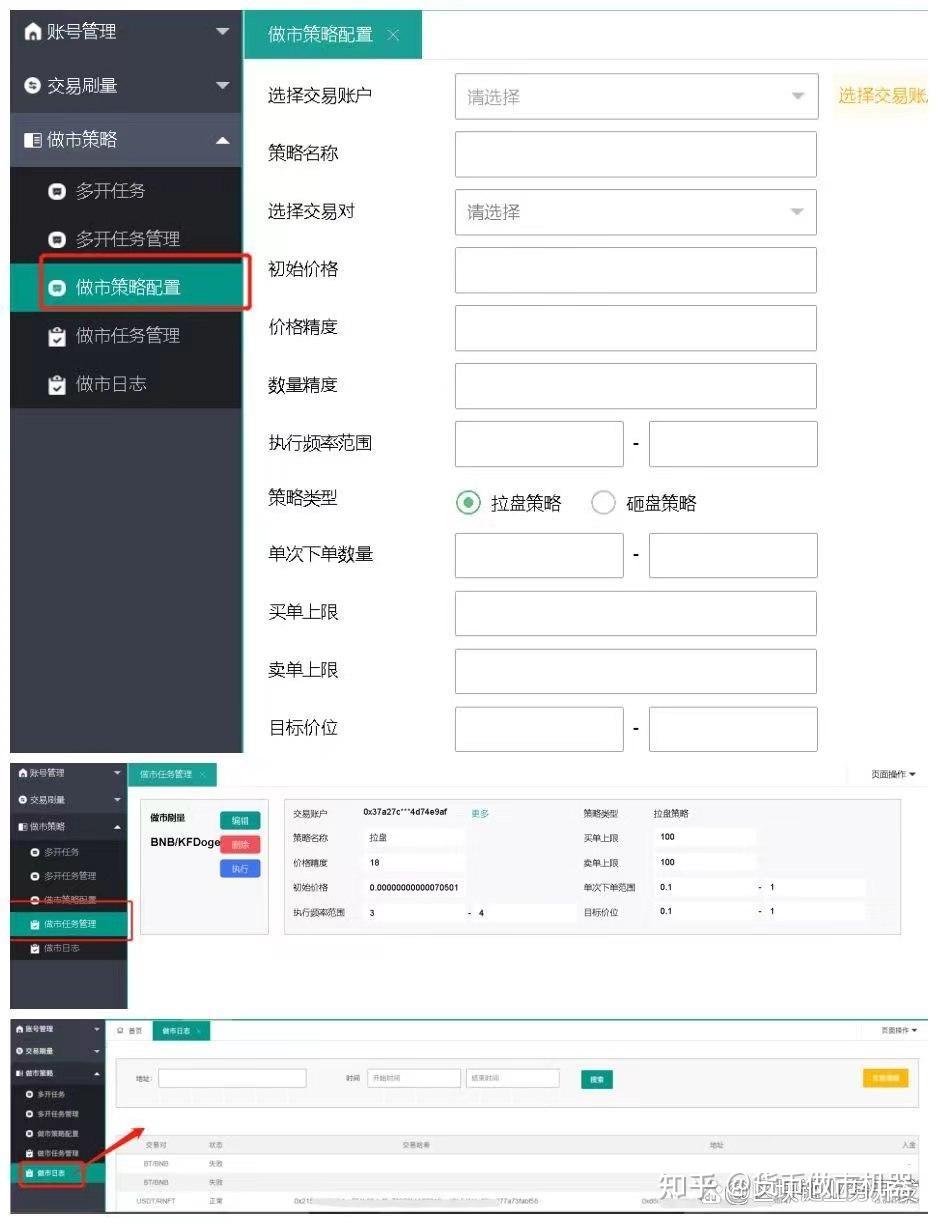
Task: Expand the 页面操作 dropdown menu
Action: [893, 775]
